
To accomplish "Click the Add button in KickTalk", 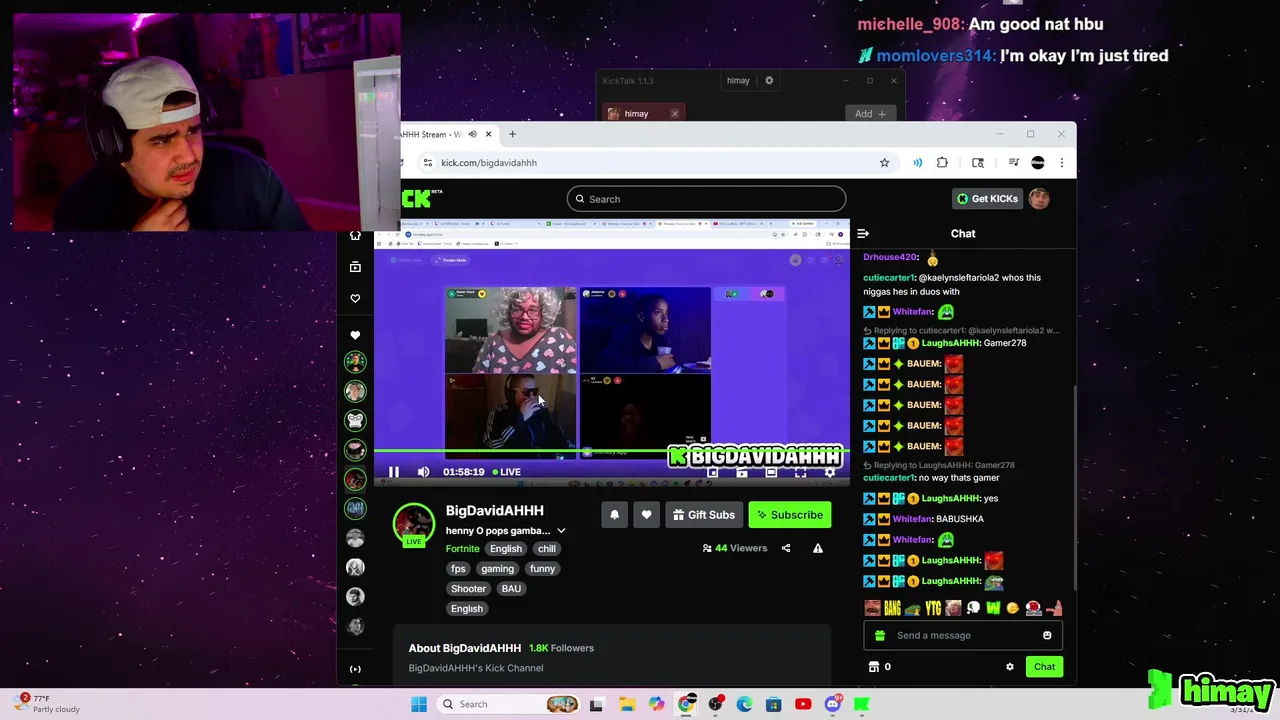I will [x=870, y=114].
